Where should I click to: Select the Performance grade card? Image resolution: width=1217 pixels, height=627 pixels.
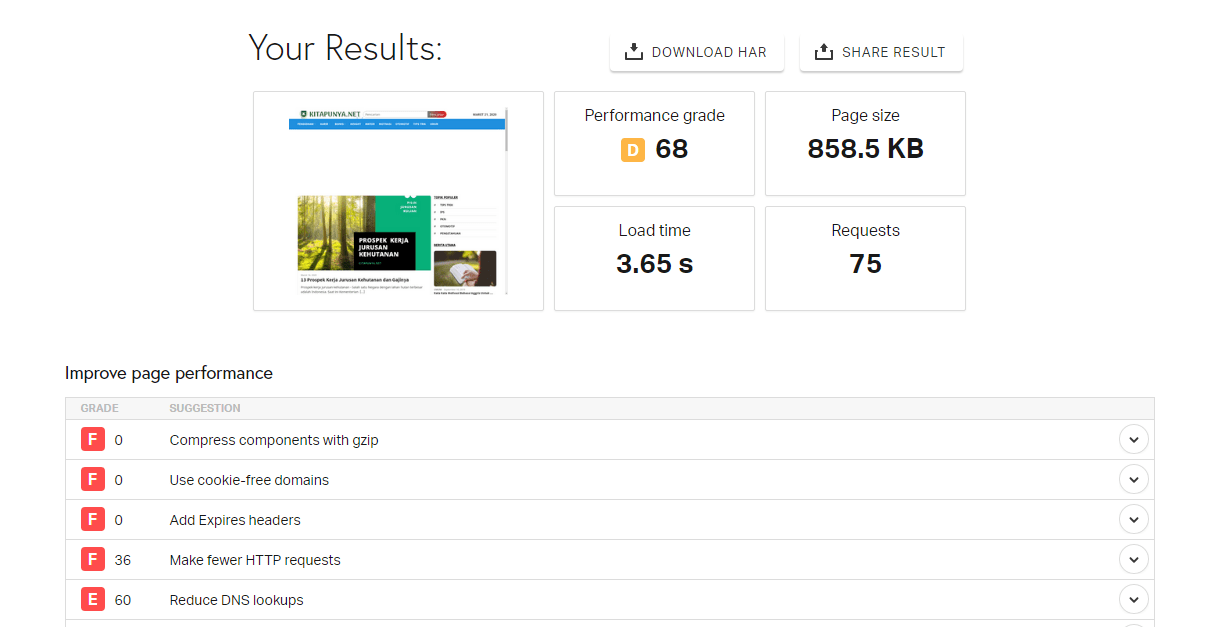pyautogui.click(x=654, y=143)
